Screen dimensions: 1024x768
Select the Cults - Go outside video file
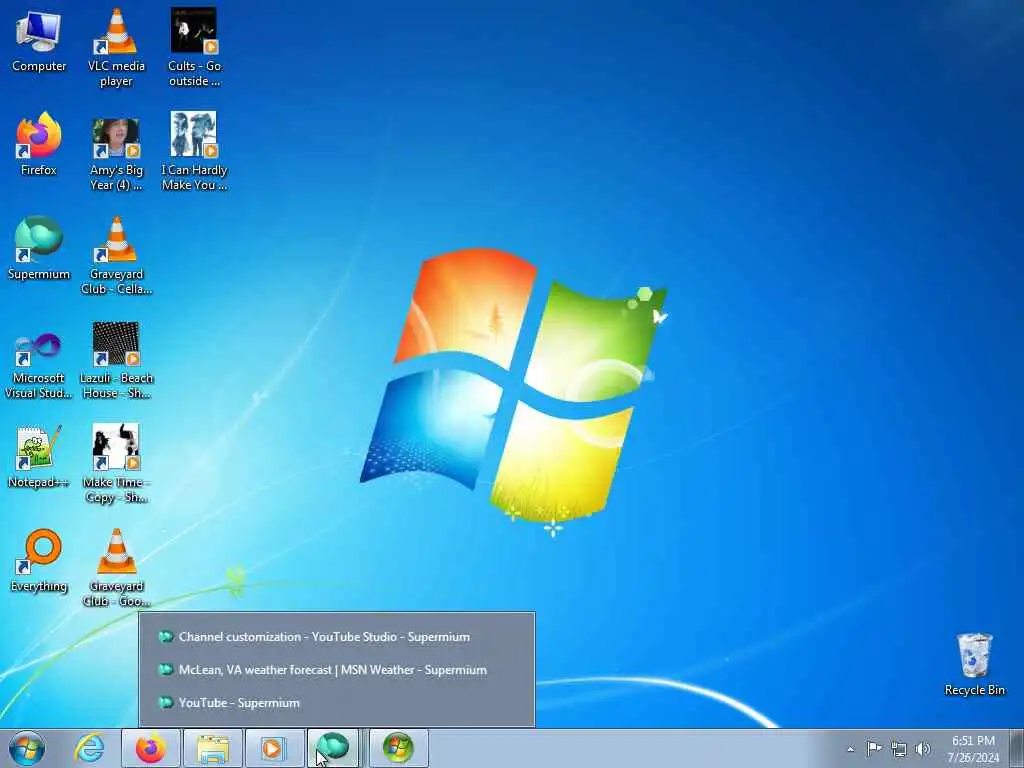tap(194, 48)
